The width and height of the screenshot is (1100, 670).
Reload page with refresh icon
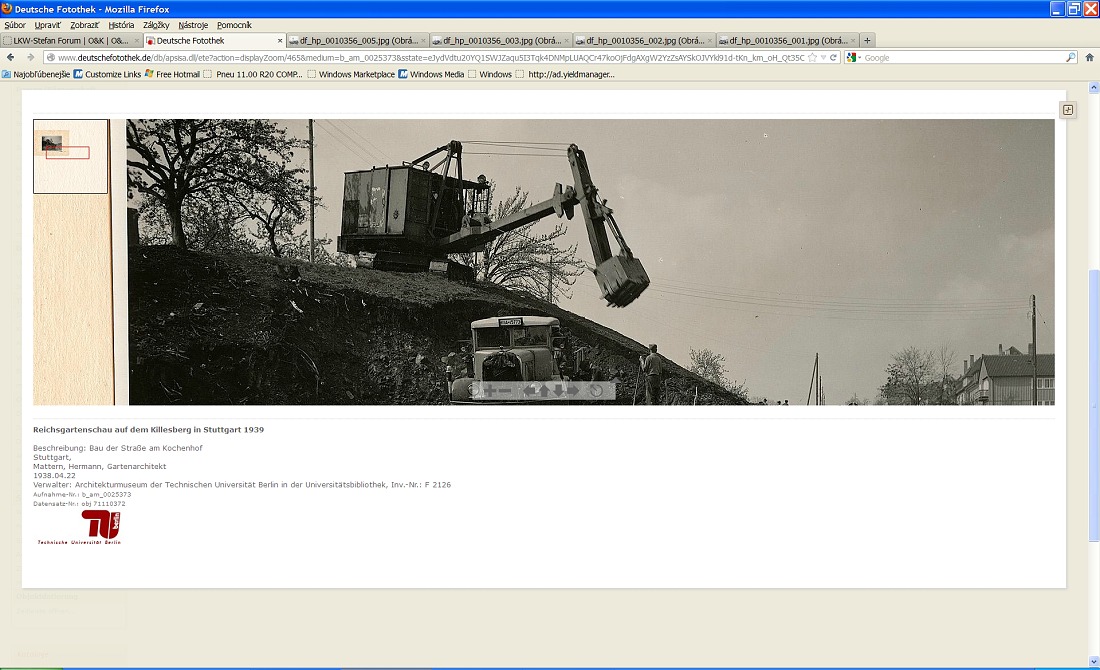pos(834,58)
